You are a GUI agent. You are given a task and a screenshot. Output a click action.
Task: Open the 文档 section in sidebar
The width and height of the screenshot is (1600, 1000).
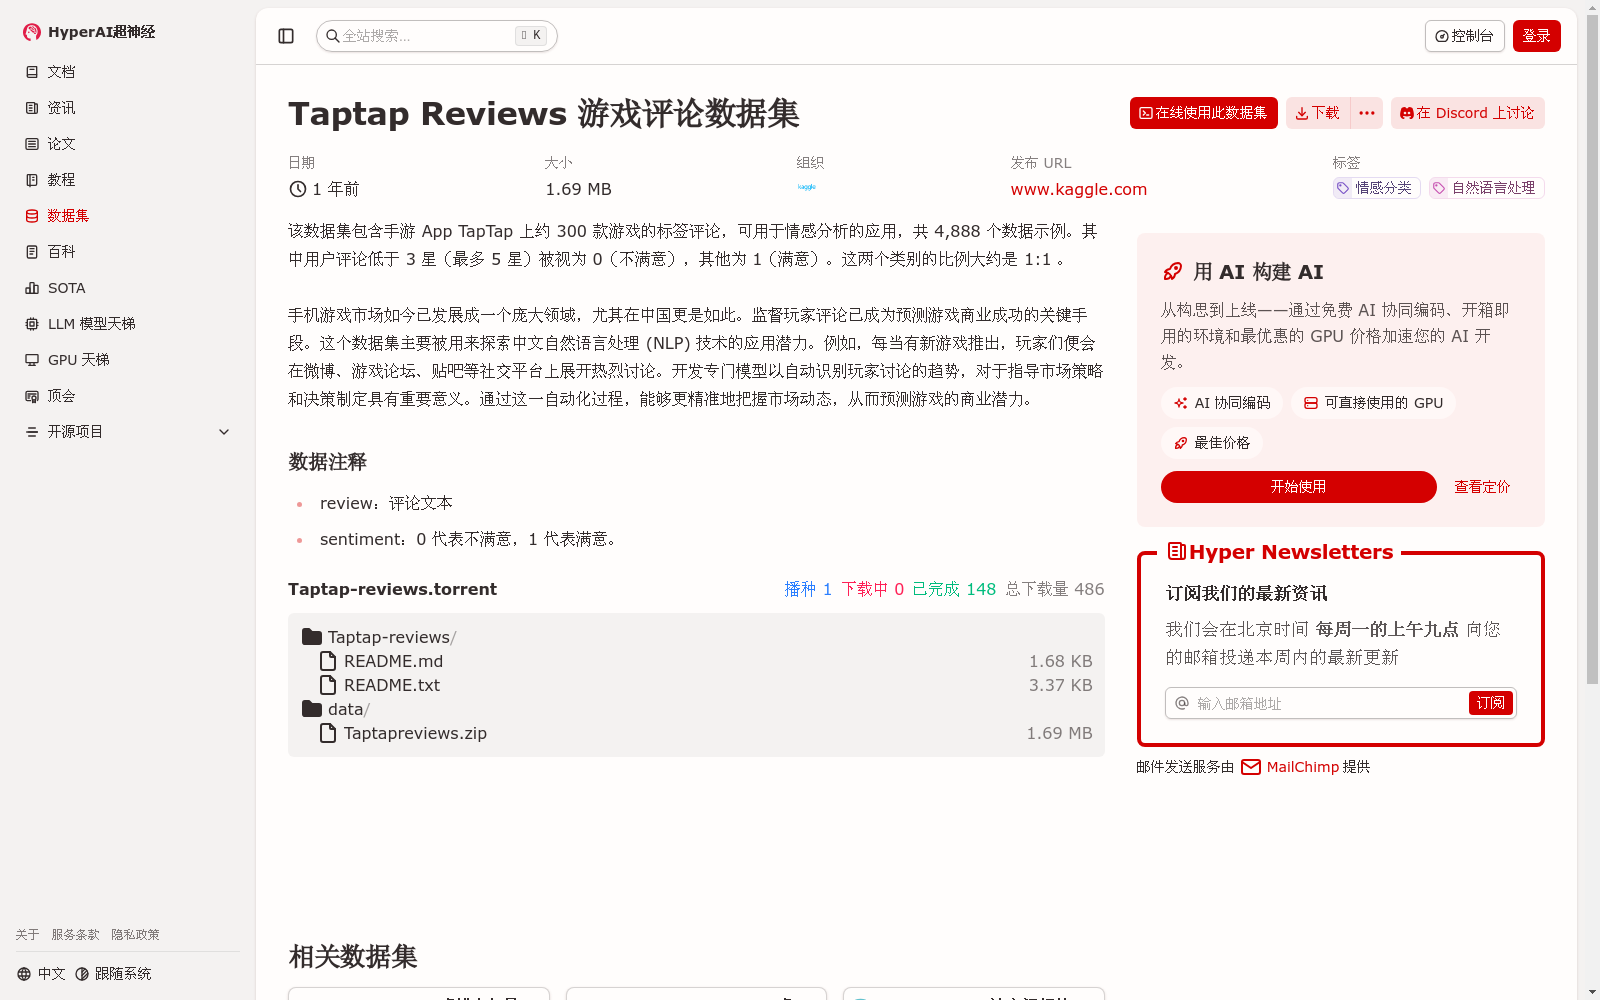point(60,71)
